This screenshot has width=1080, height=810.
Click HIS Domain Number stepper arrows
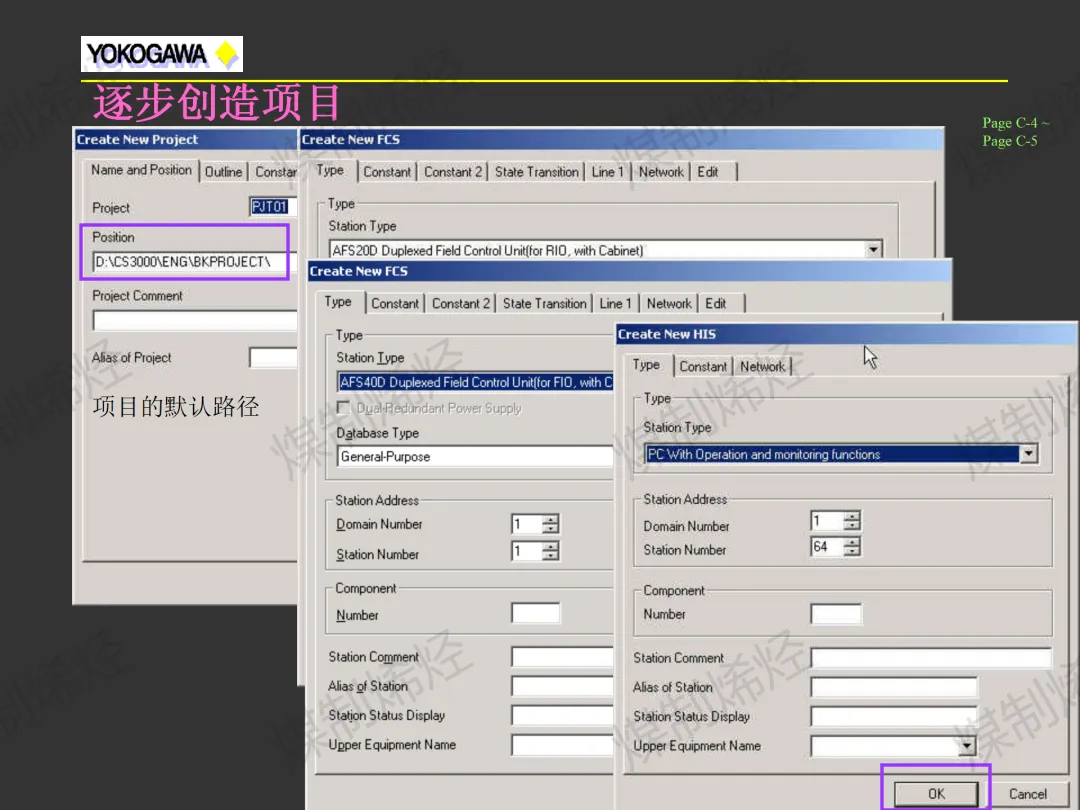point(852,520)
